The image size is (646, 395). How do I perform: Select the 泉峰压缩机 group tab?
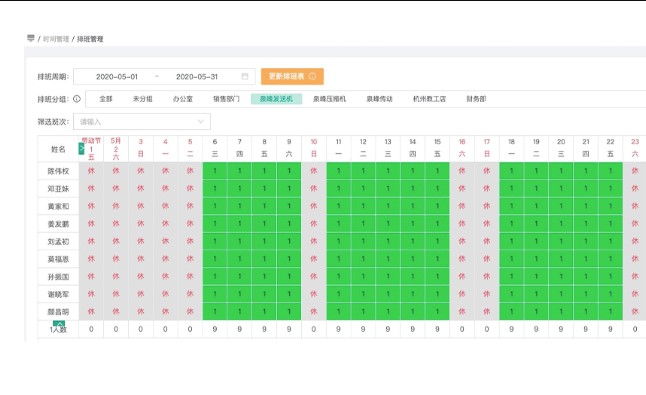pyautogui.click(x=330, y=99)
